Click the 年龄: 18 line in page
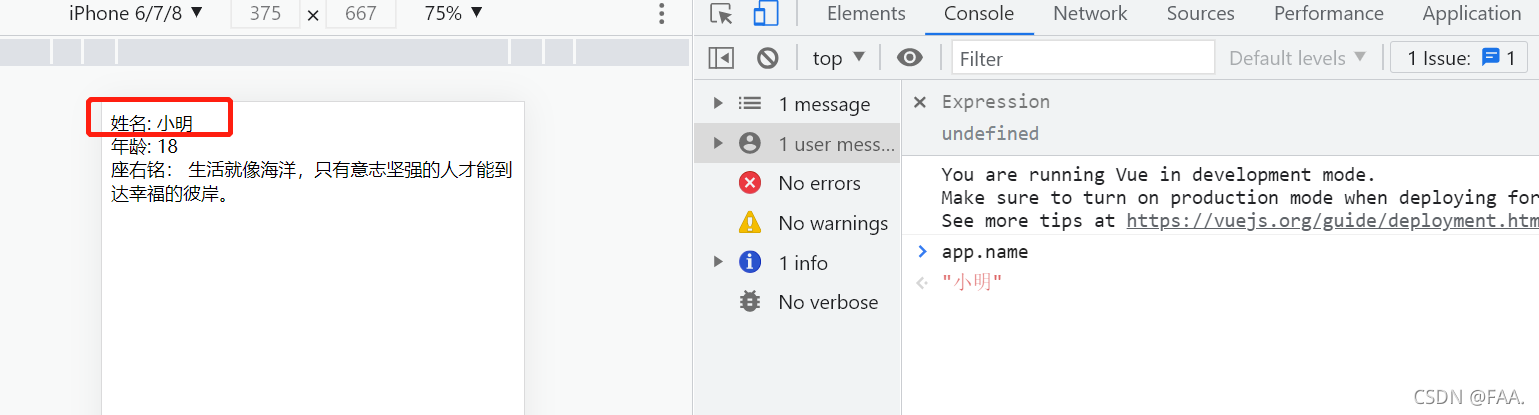Image resolution: width=1539 pixels, height=415 pixels. coord(144,146)
